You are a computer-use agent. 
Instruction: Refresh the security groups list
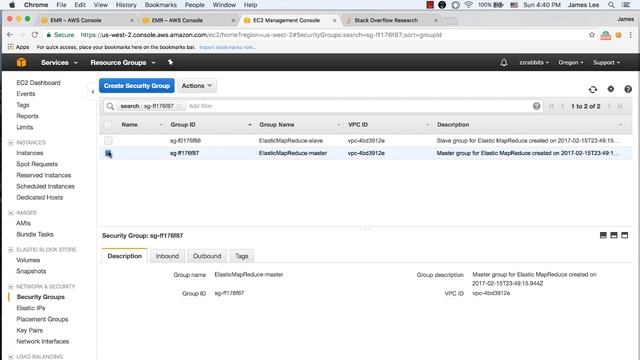pos(593,89)
